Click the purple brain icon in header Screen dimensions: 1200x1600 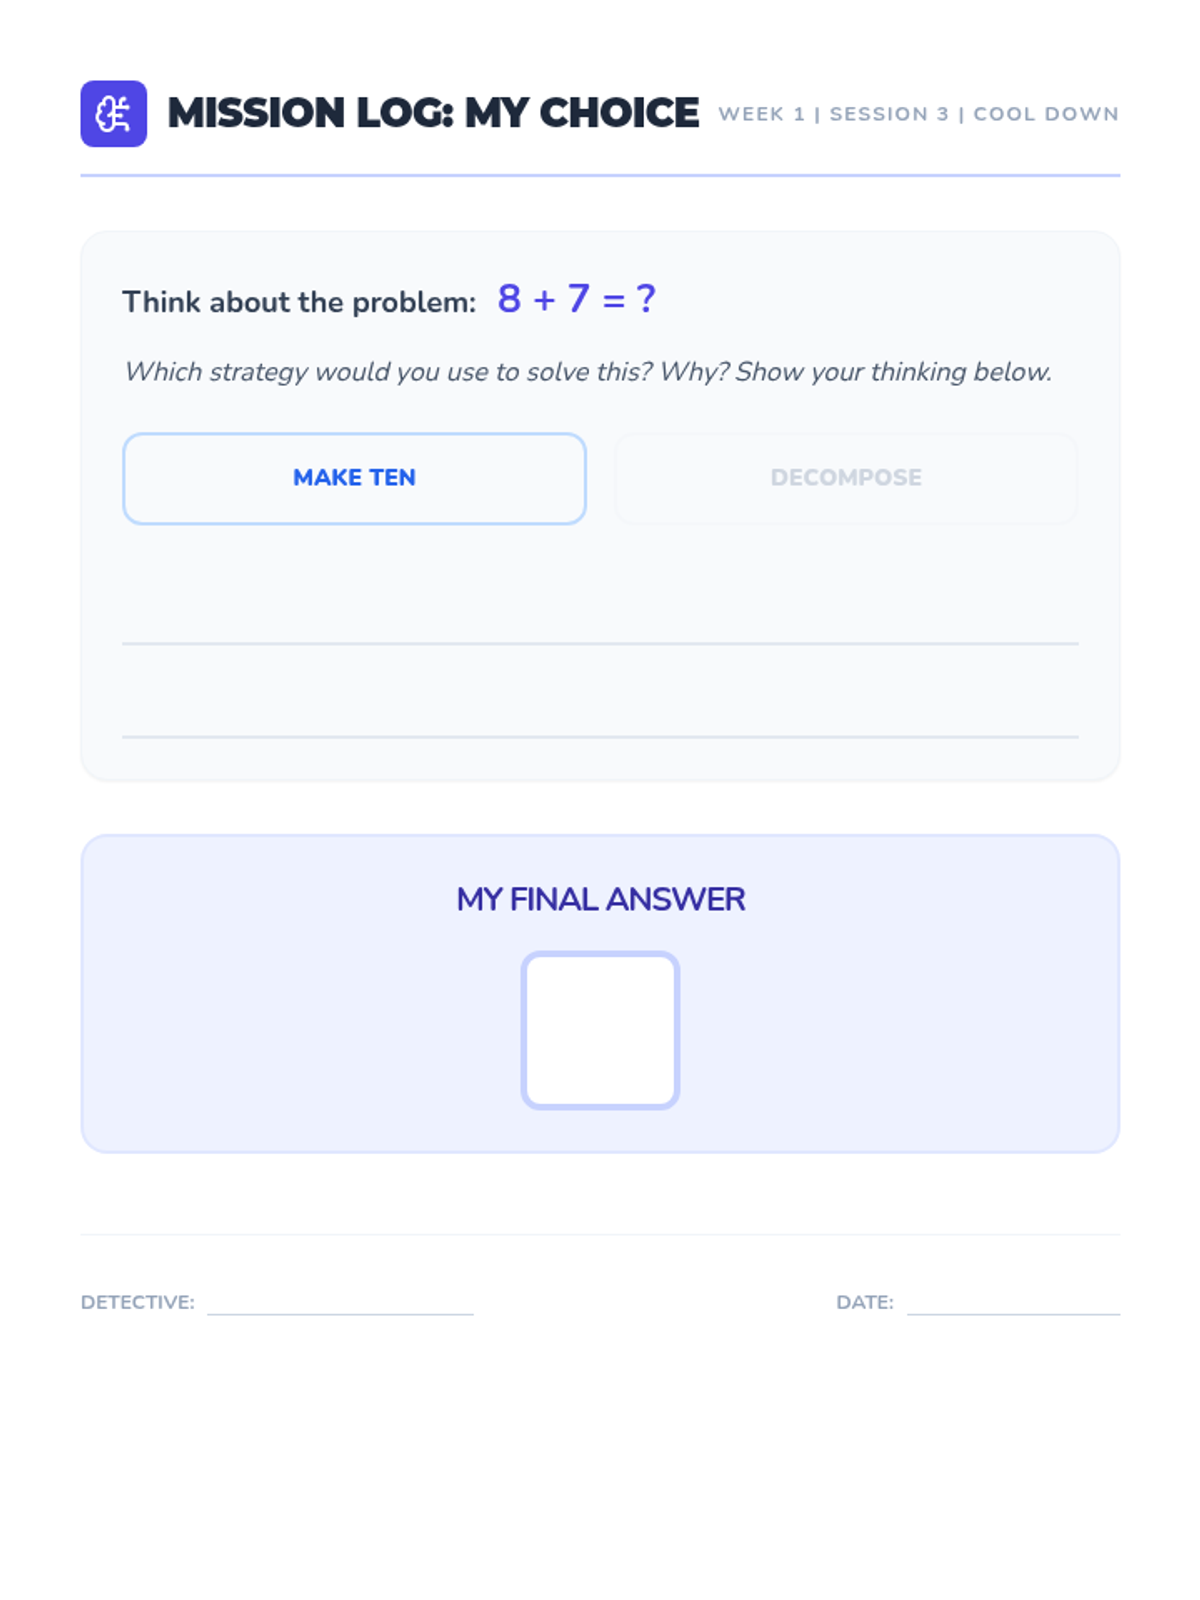click(x=114, y=114)
